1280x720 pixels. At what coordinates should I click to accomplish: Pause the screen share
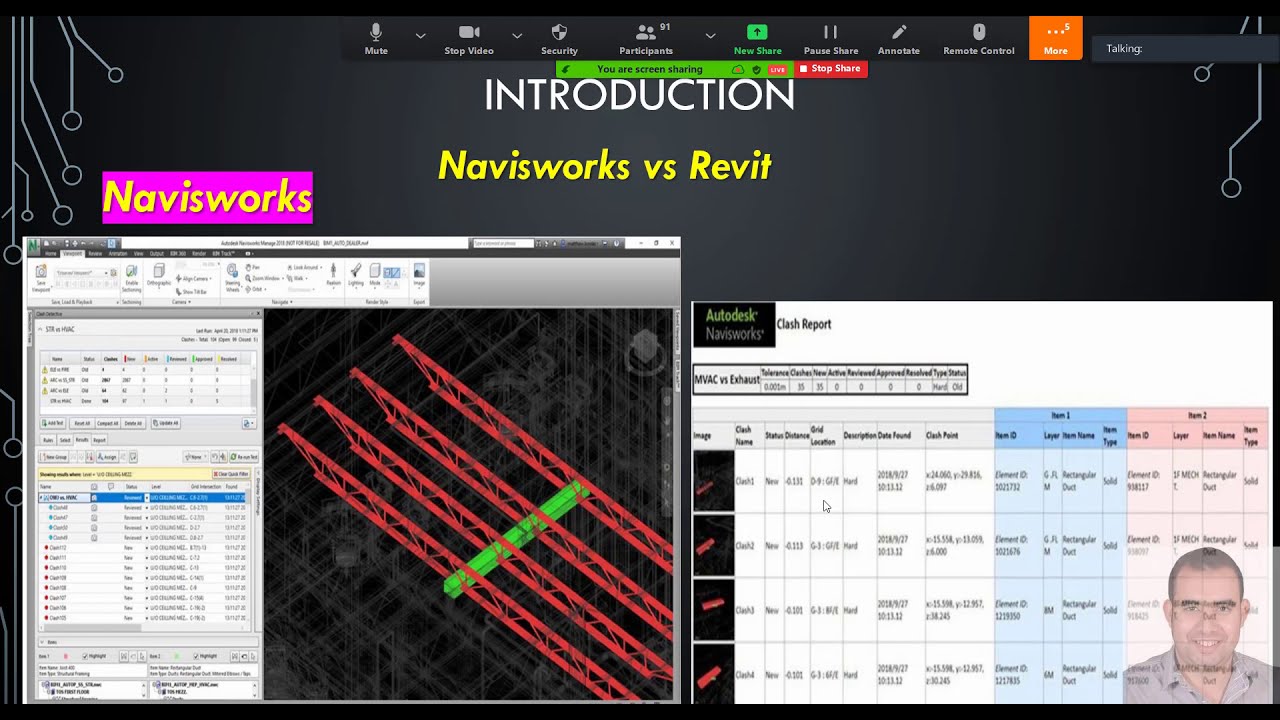click(831, 40)
